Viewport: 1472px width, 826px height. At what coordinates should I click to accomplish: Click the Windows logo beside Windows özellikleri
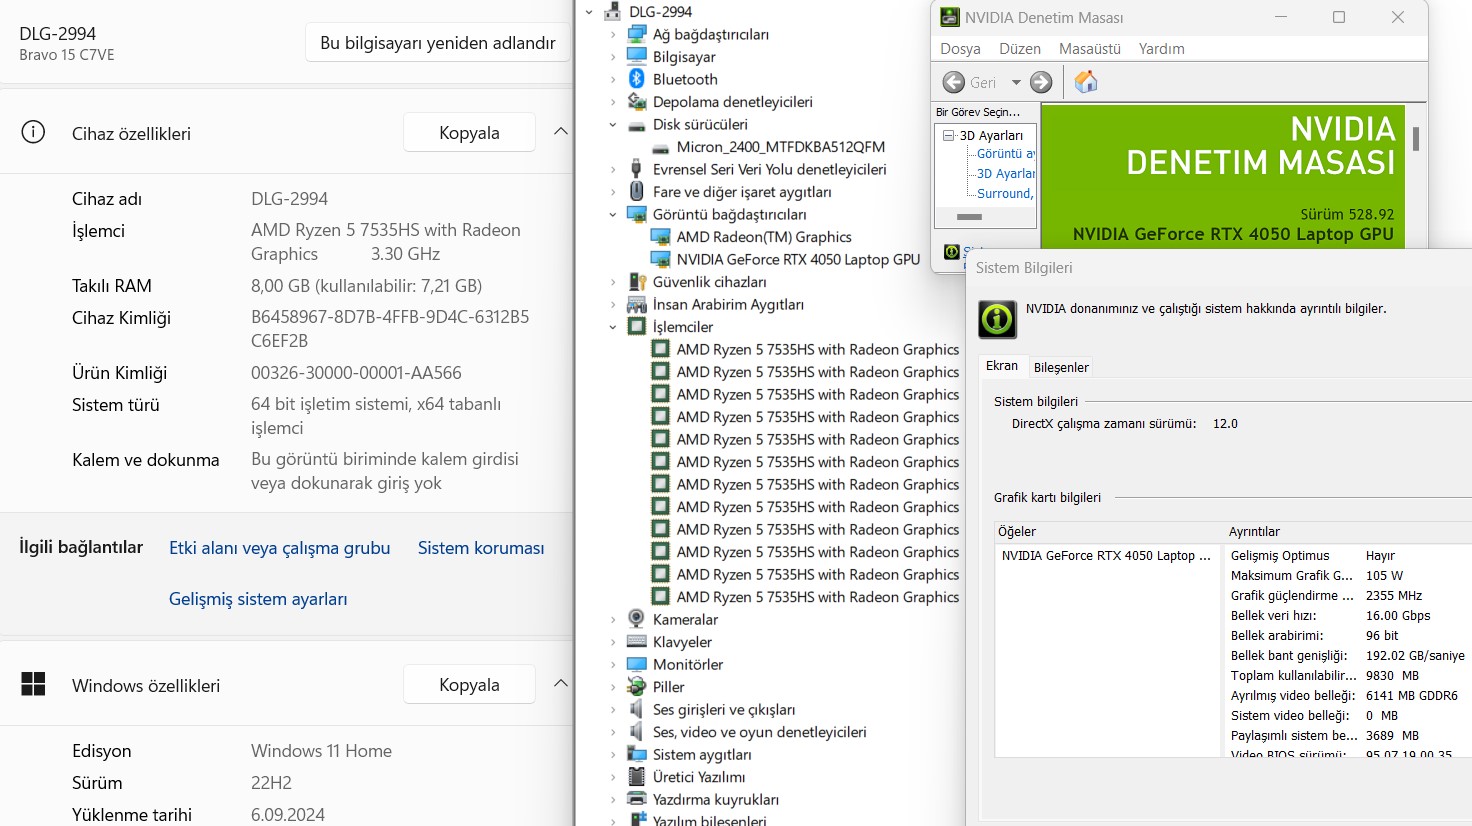33,684
